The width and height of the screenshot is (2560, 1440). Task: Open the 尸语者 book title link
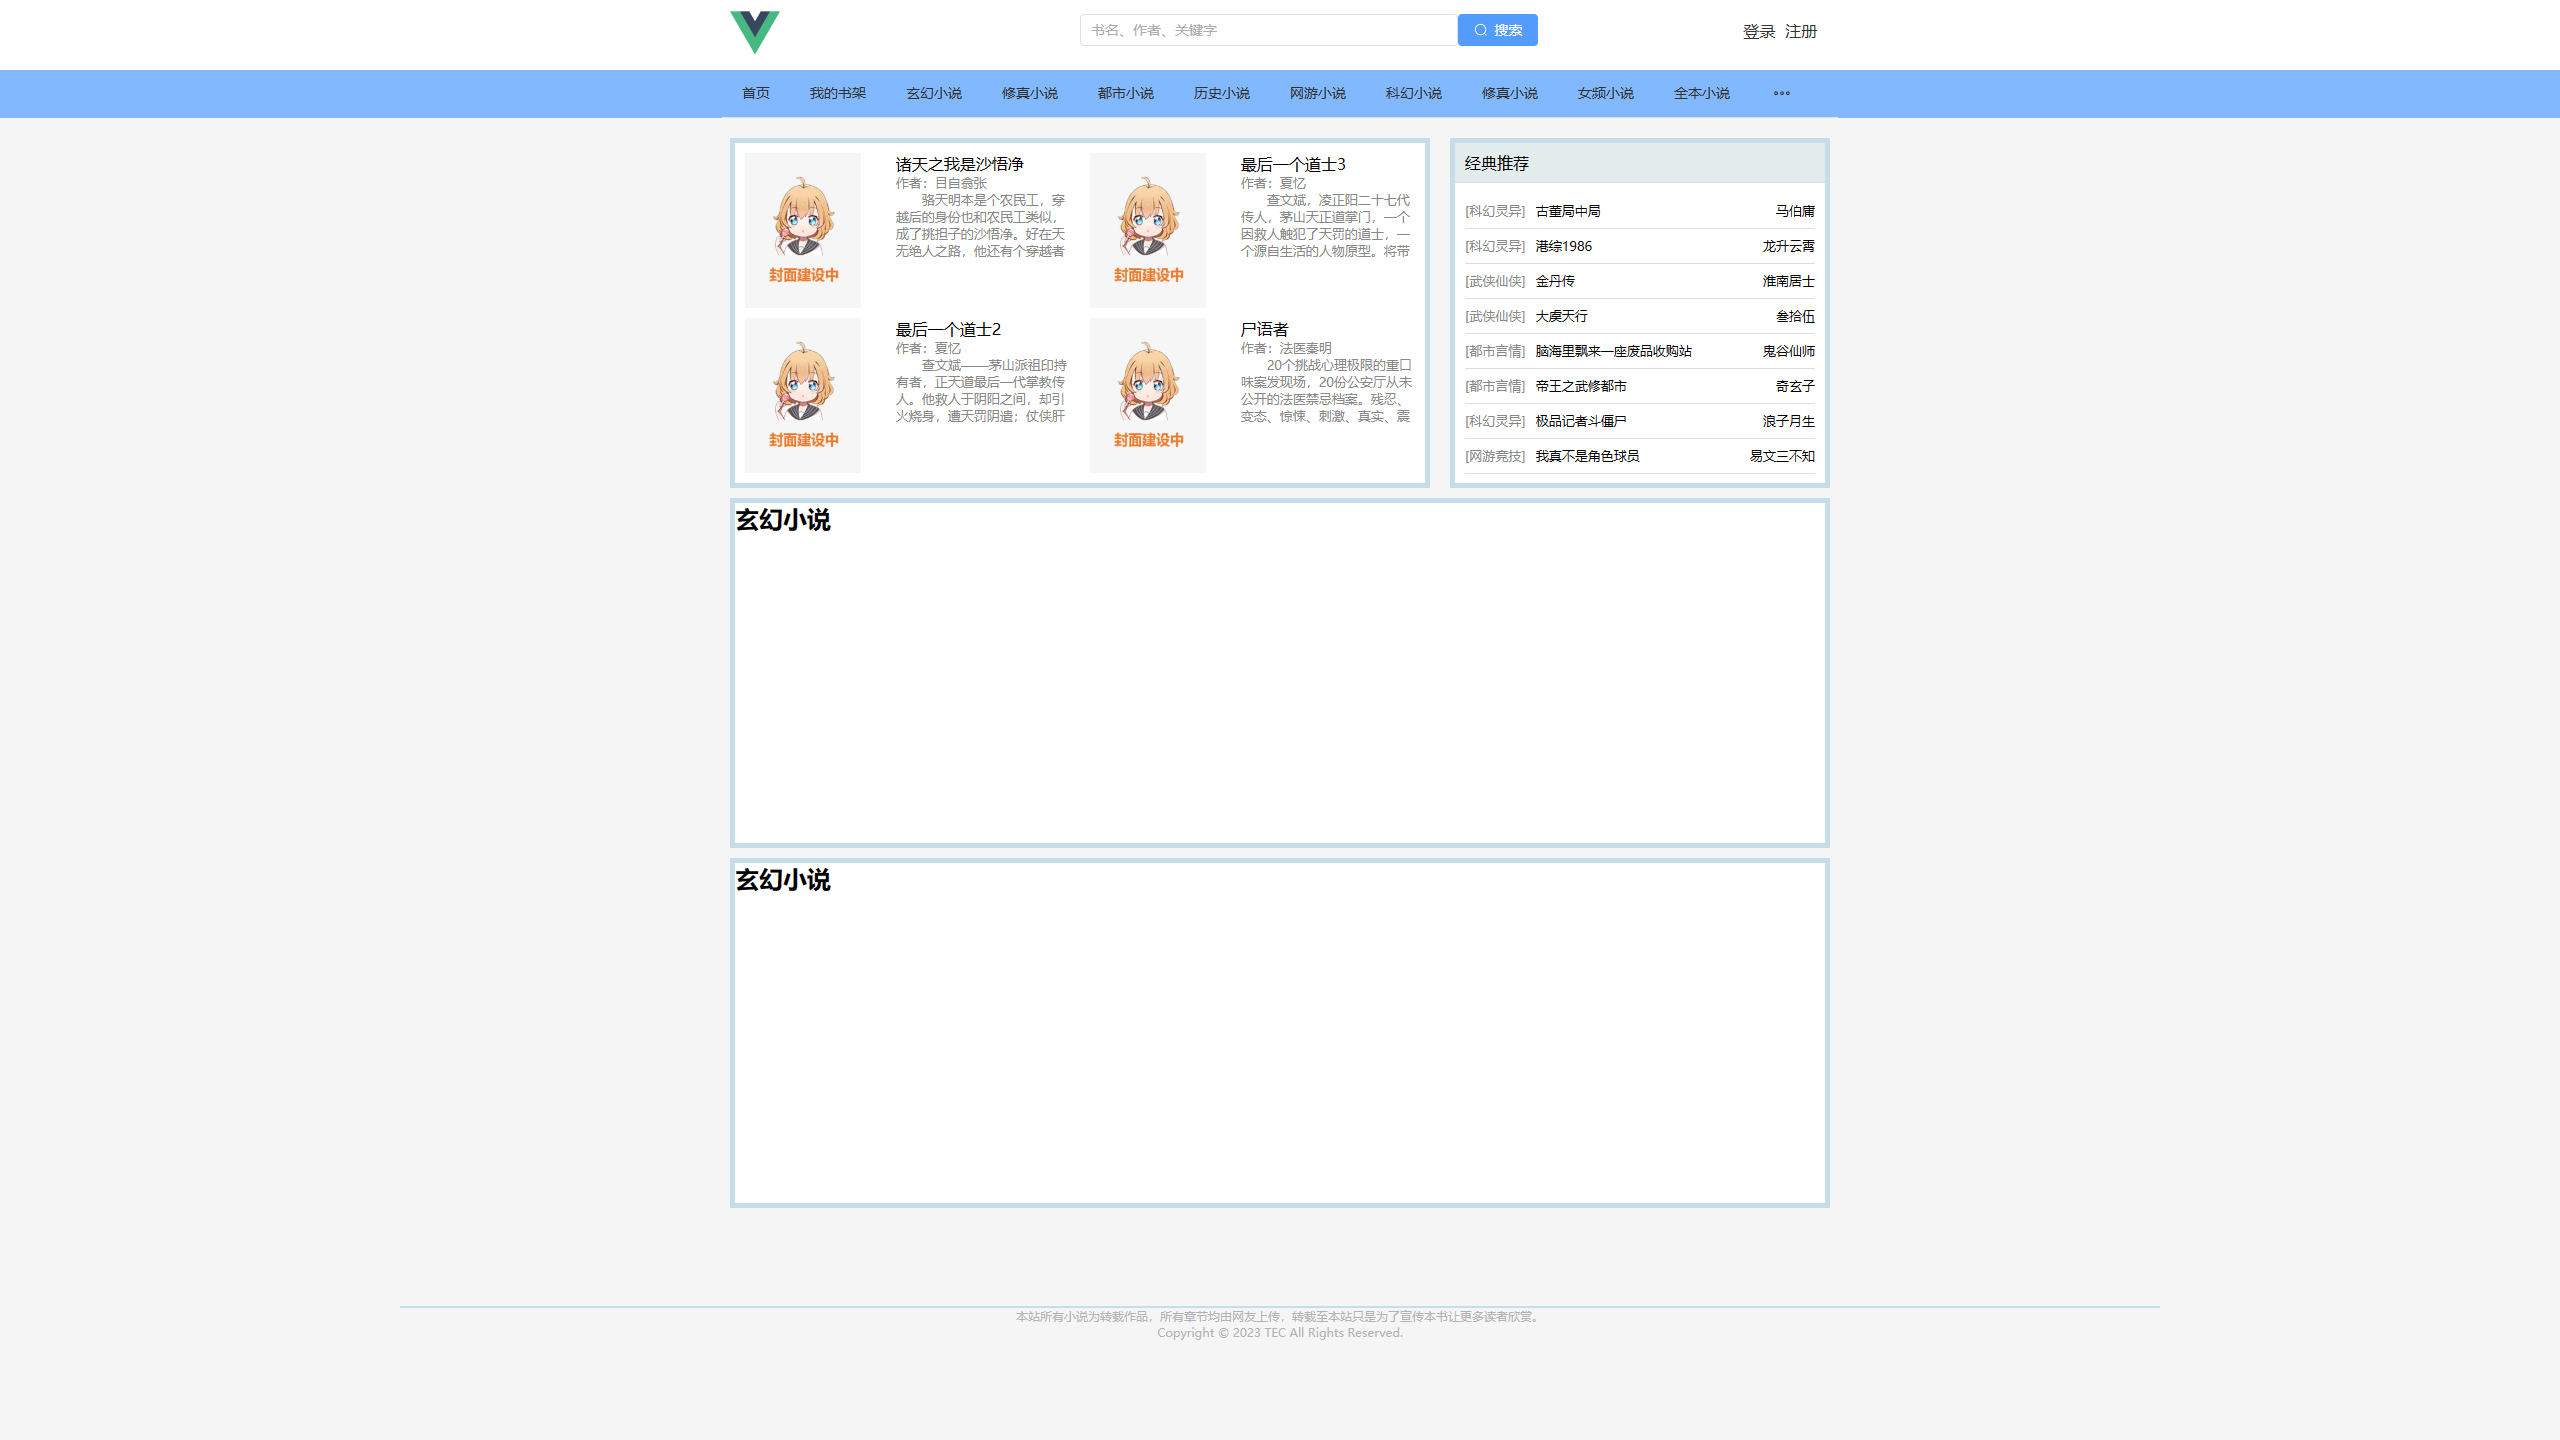point(1264,329)
